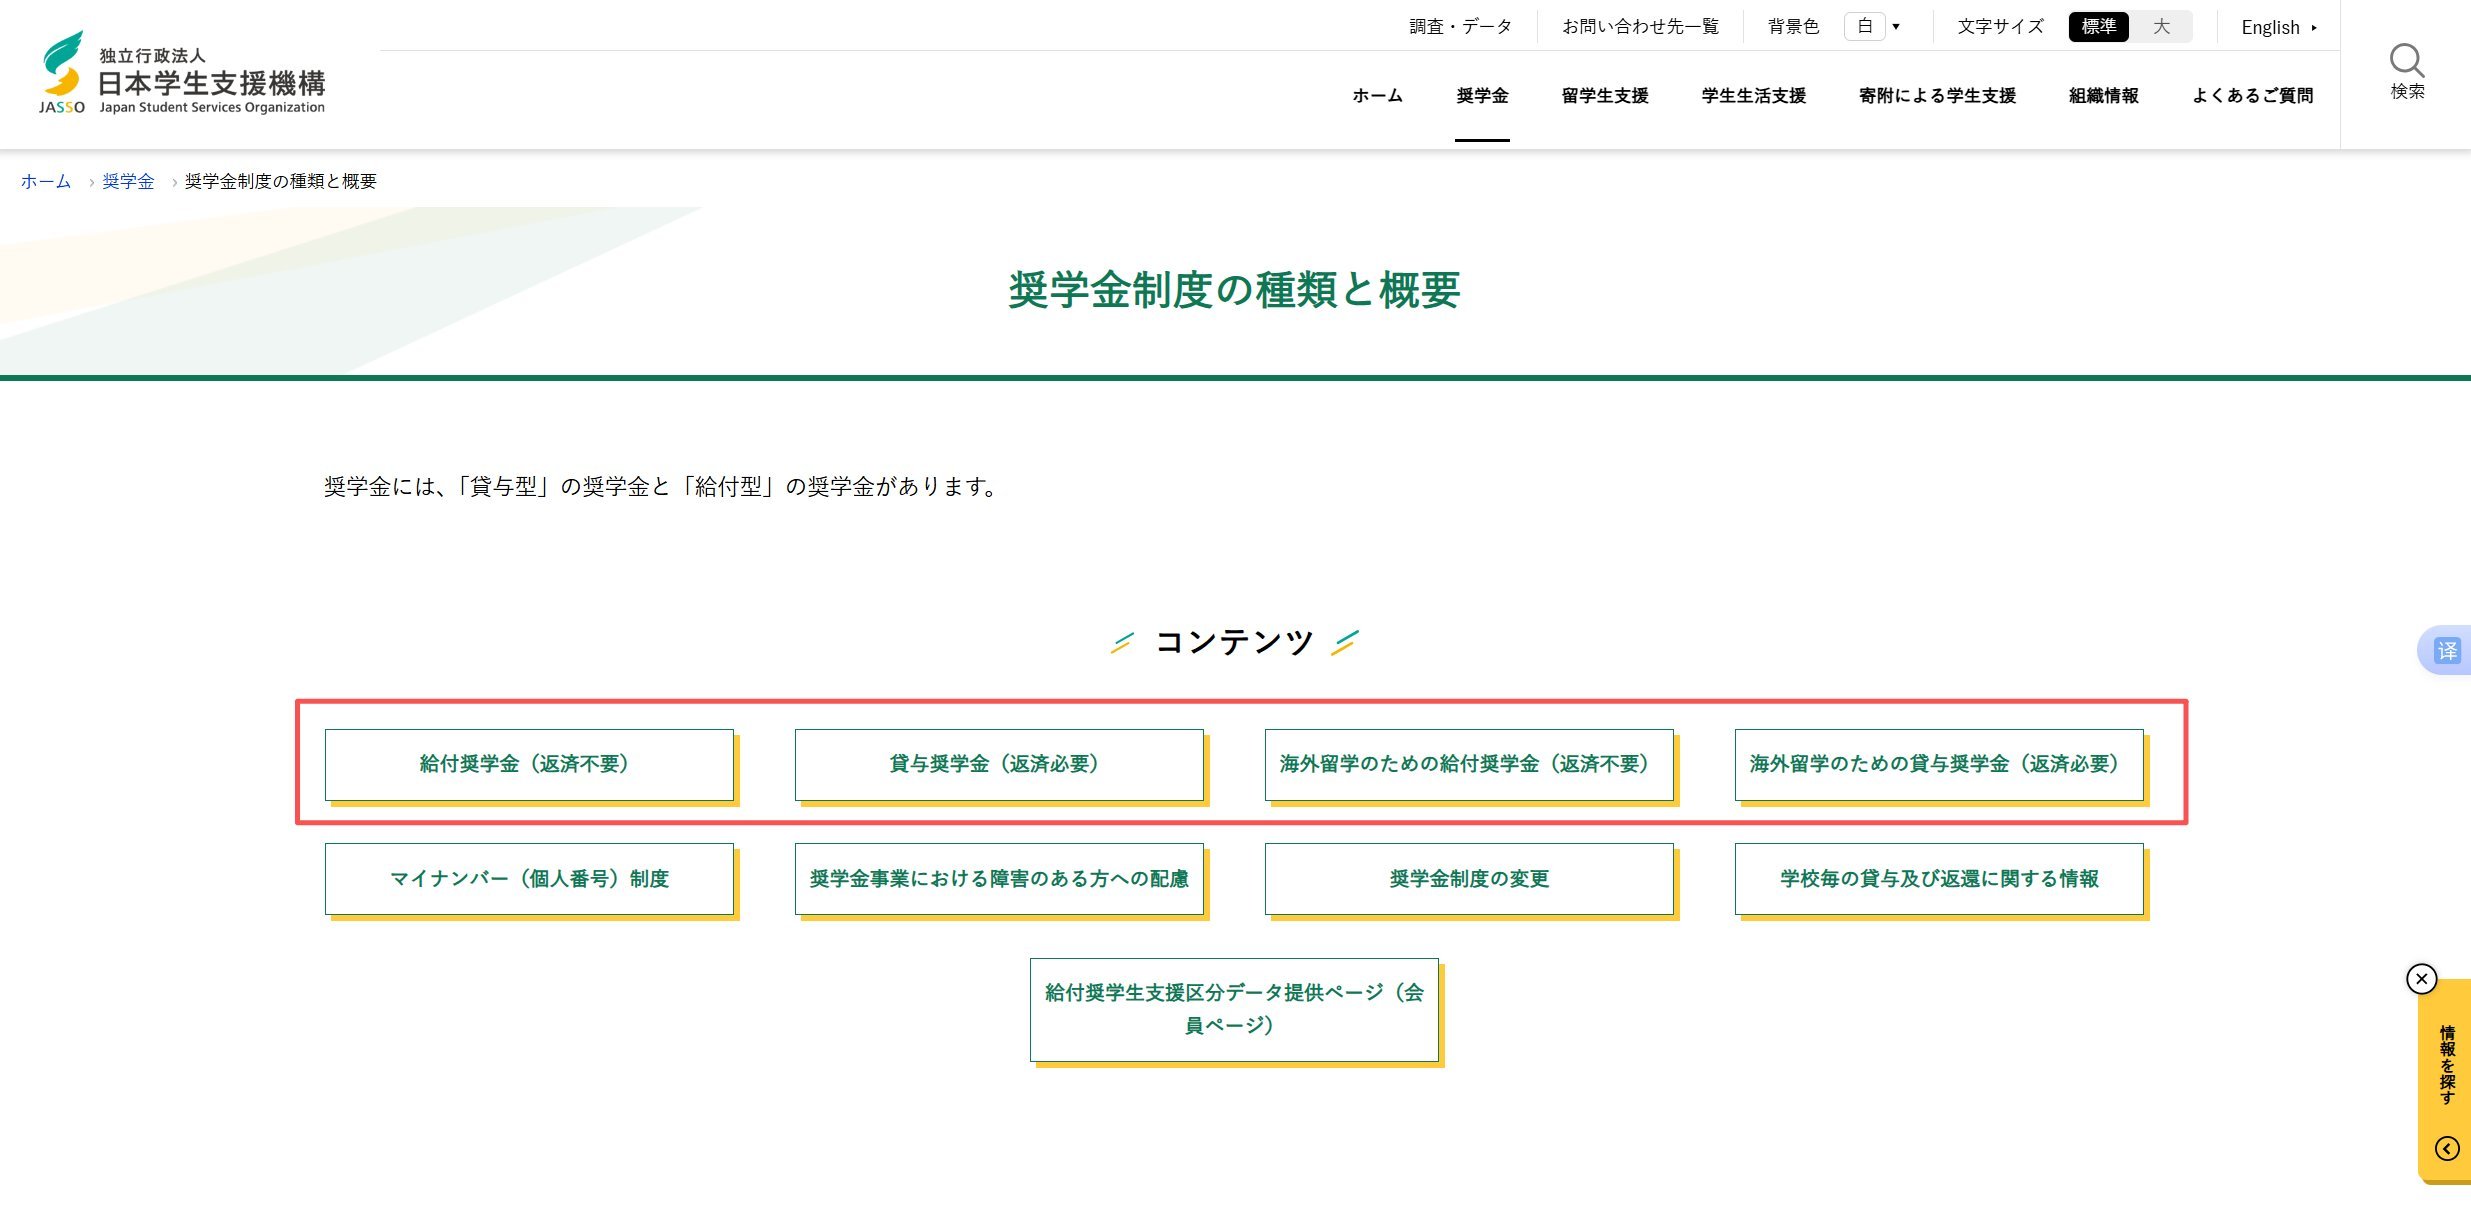Click the 情報を探す side tab

(x=2446, y=1065)
